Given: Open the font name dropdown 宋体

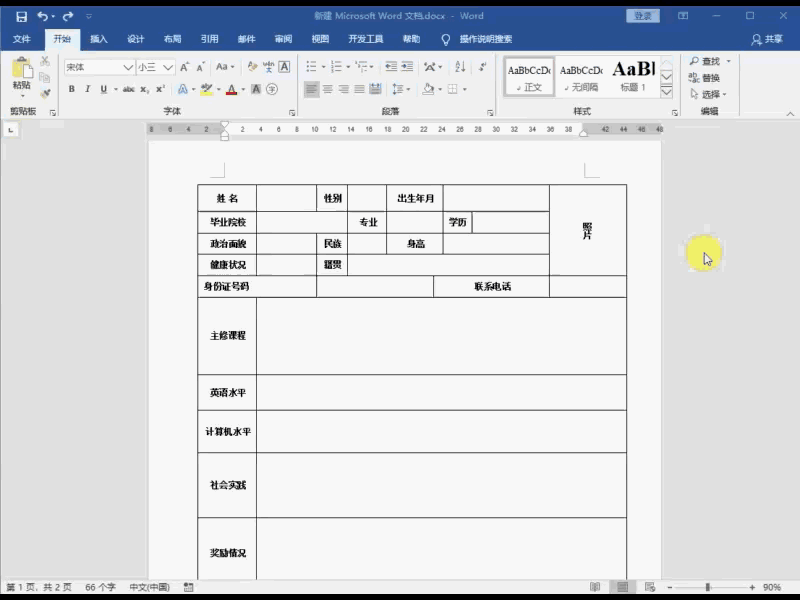Looking at the screenshot, I should tap(128, 67).
